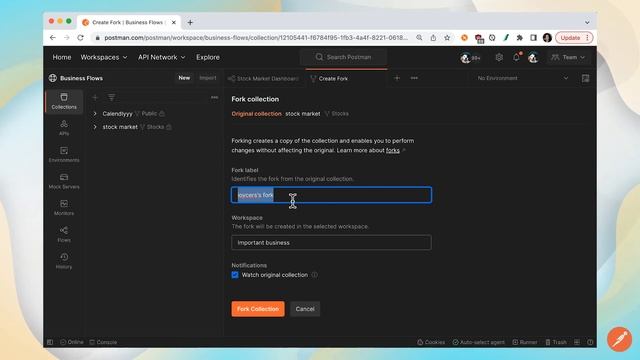Image resolution: width=640 pixels, height=360 pixels.
Task: Open the environment quick look icon
Action: (x=585, y=78)
